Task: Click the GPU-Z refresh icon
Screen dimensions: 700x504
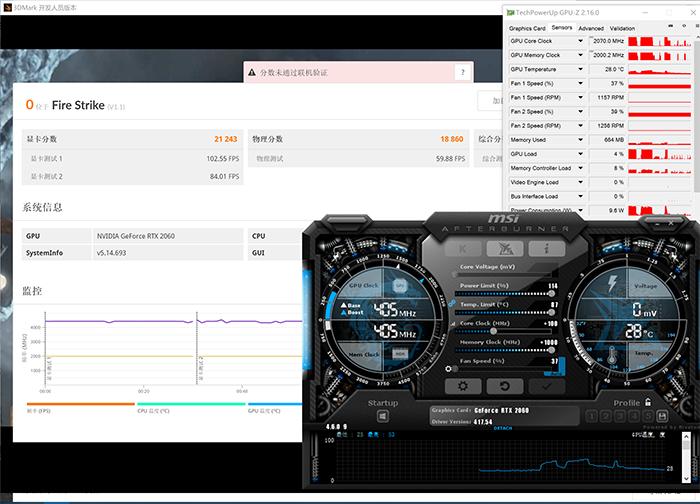Action: 684,26
